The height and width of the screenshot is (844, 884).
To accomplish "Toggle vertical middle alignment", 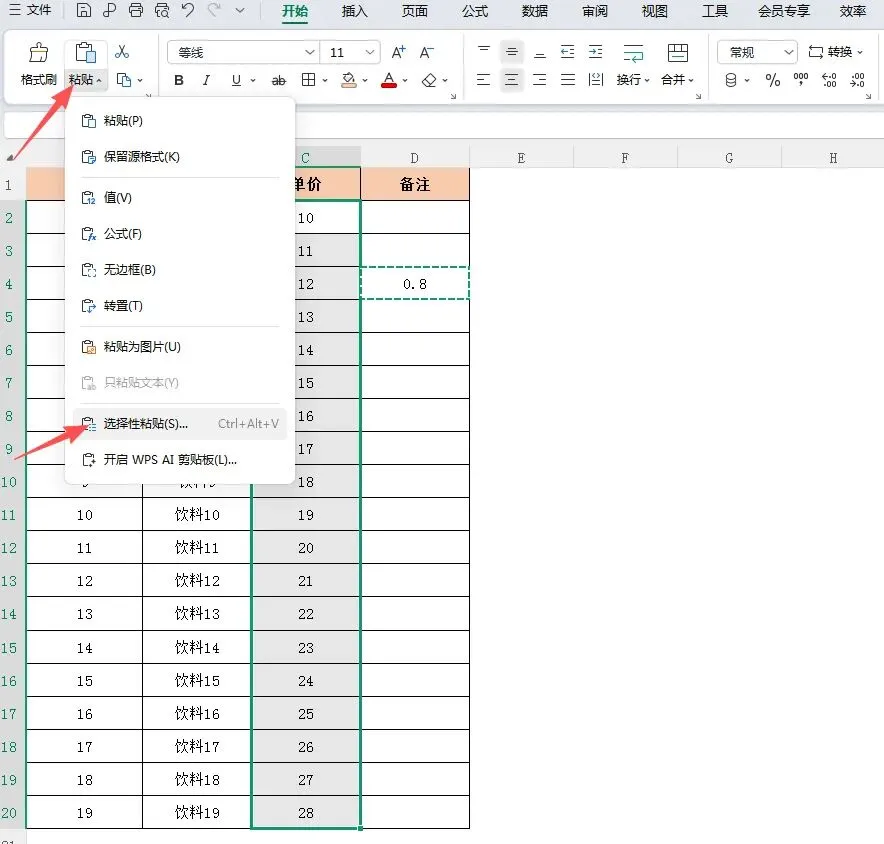I will [511, 52].
